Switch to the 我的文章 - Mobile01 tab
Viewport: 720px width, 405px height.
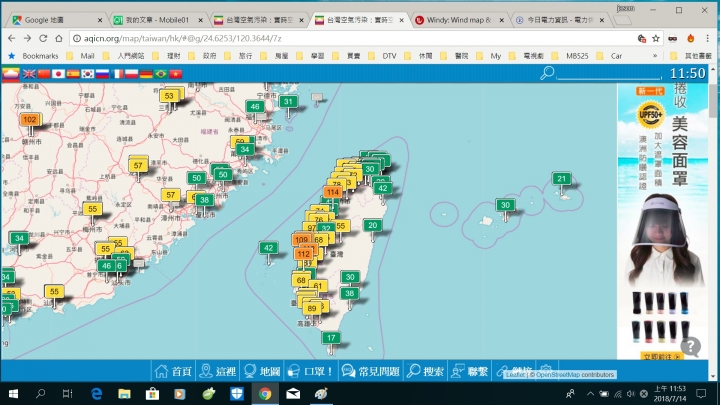(x=158, y=20)
